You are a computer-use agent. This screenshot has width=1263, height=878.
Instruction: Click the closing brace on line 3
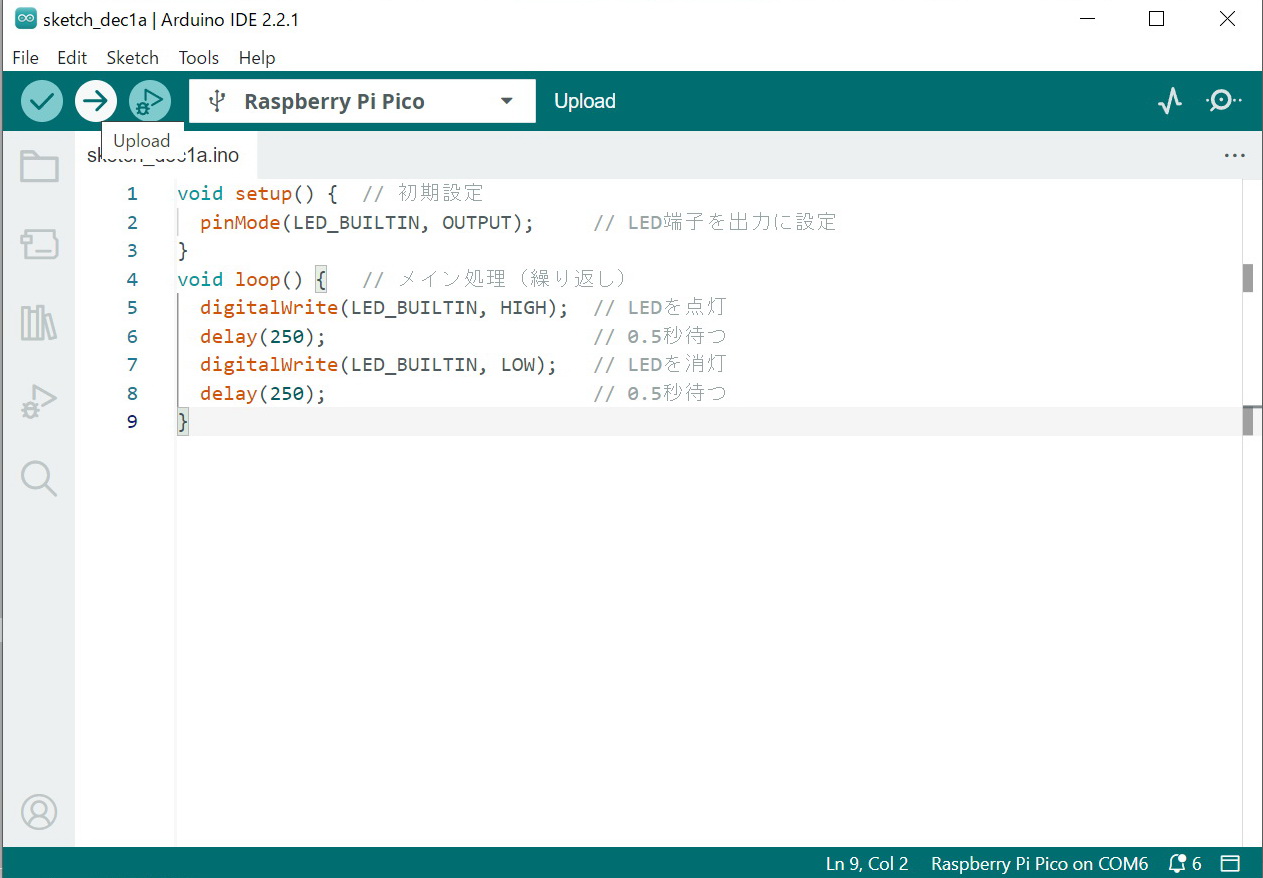pyautogui.click(x=183, y=250)
